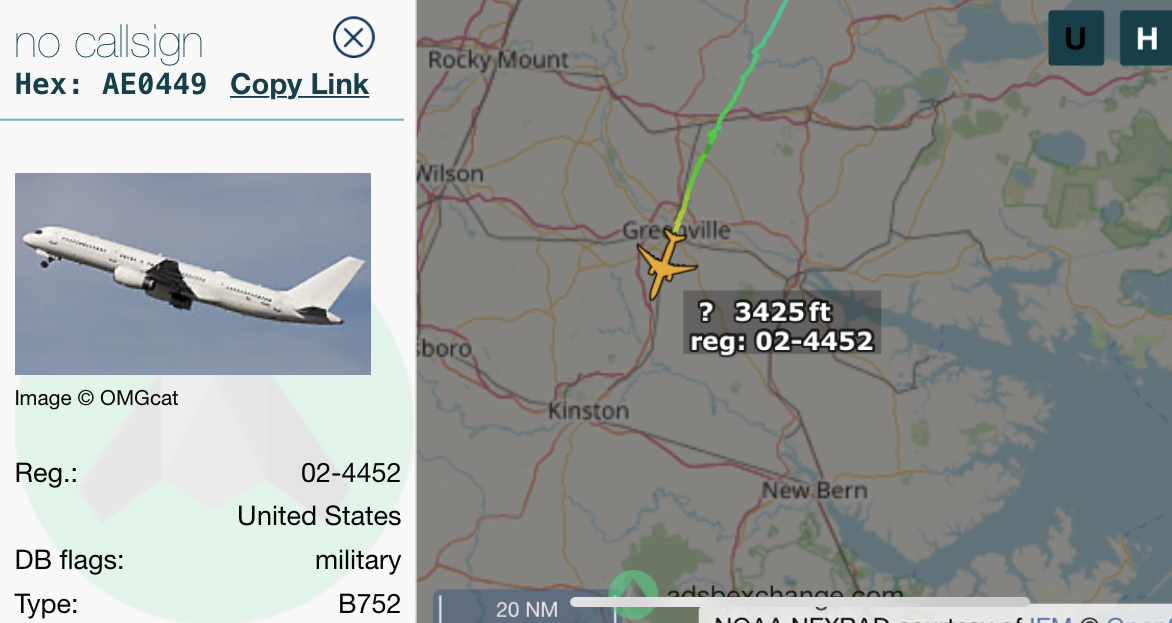
Task: Copy link for hex AE0449
Action: tap(299, 84)
